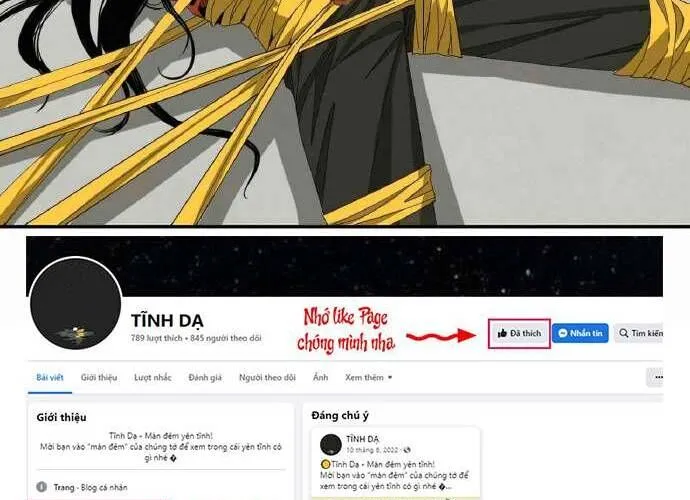Open the Giới thiệu tab
690x500 pixels.
click(99, 377)
